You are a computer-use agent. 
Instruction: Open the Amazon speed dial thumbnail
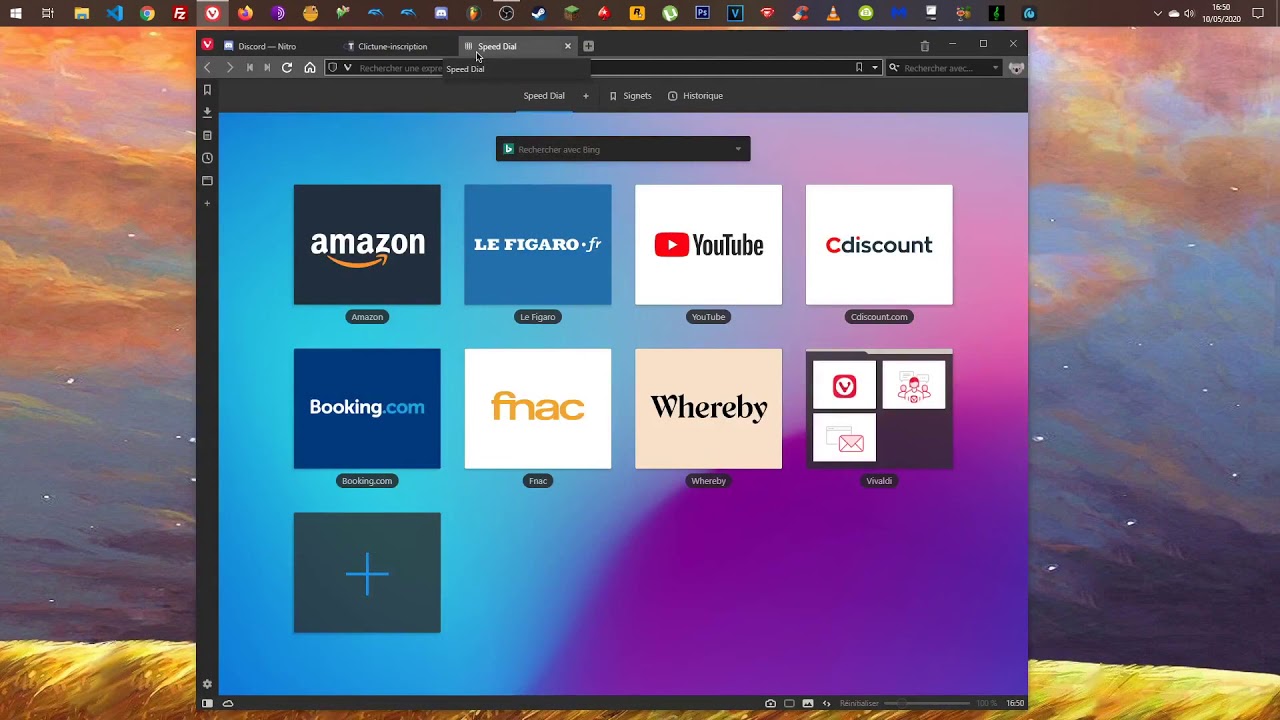pos(367,245)
